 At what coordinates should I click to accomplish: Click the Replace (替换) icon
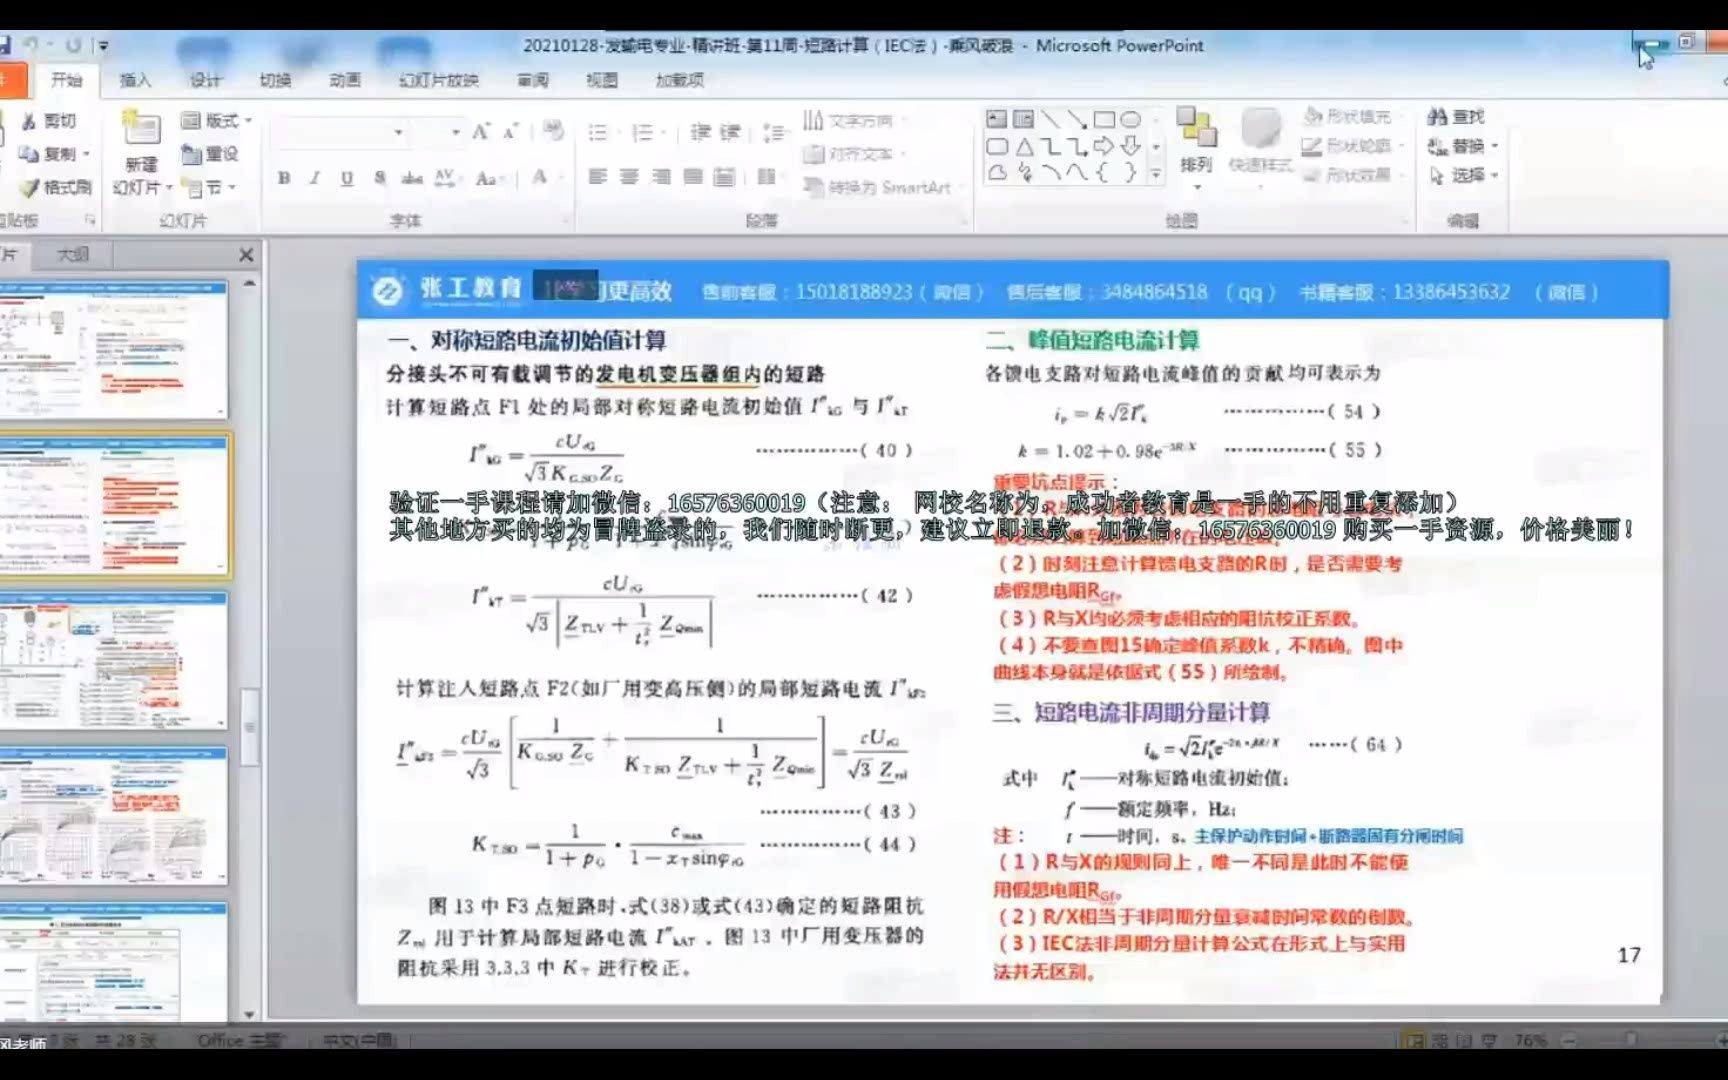(x=1458, y=145)
